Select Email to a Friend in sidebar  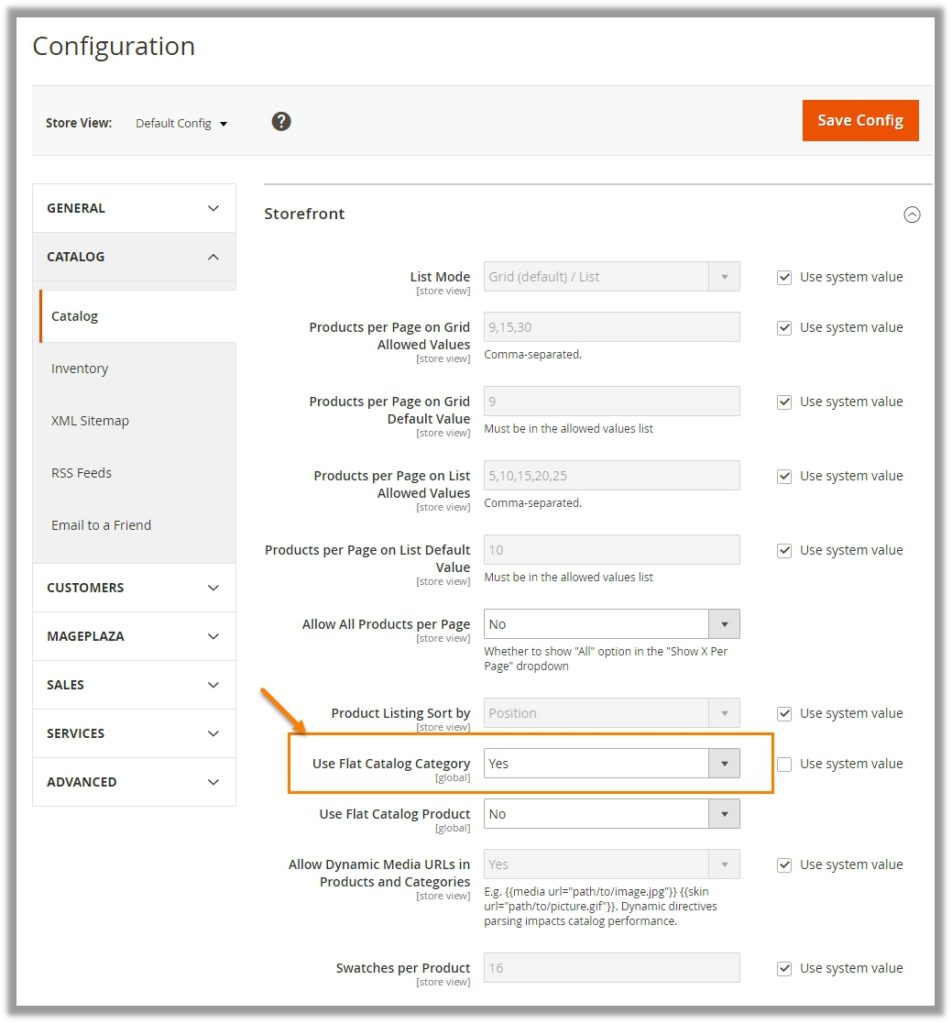[x=100, y=524]
